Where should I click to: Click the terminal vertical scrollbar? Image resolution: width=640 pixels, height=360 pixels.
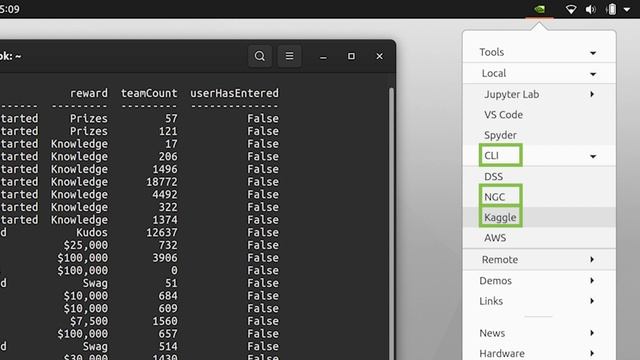click(391, 224)
